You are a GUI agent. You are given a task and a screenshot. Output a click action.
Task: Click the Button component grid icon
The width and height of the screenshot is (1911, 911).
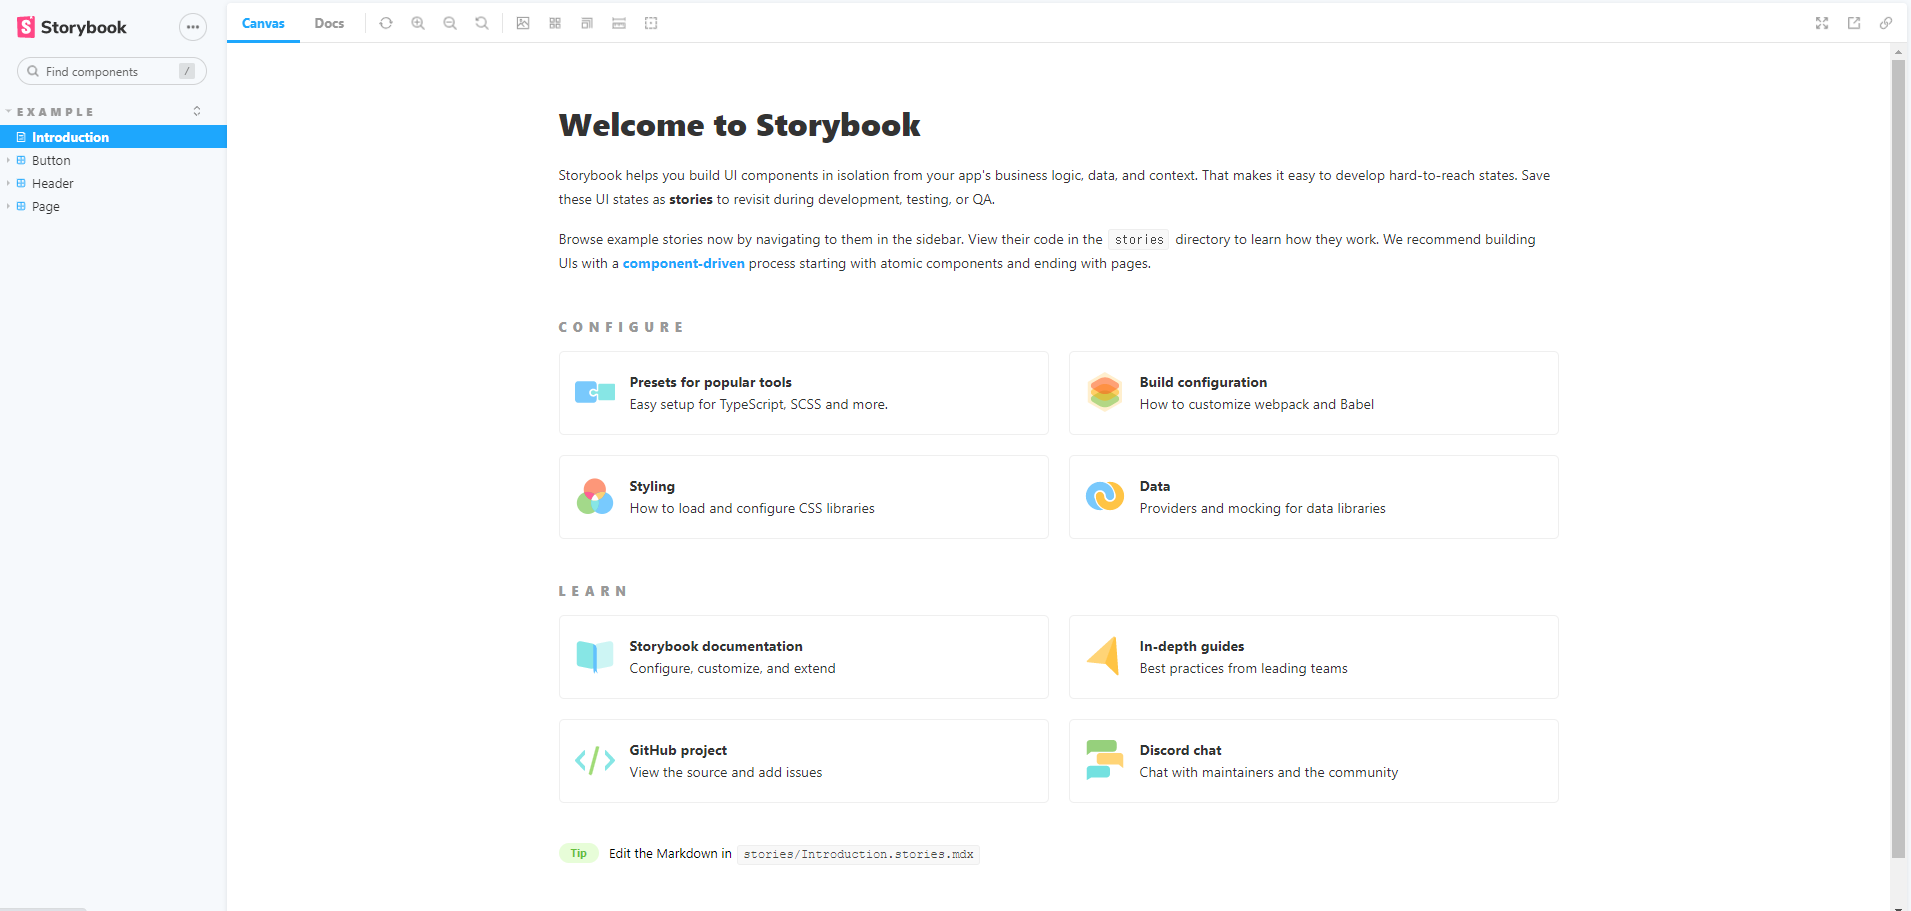[21, 160]
